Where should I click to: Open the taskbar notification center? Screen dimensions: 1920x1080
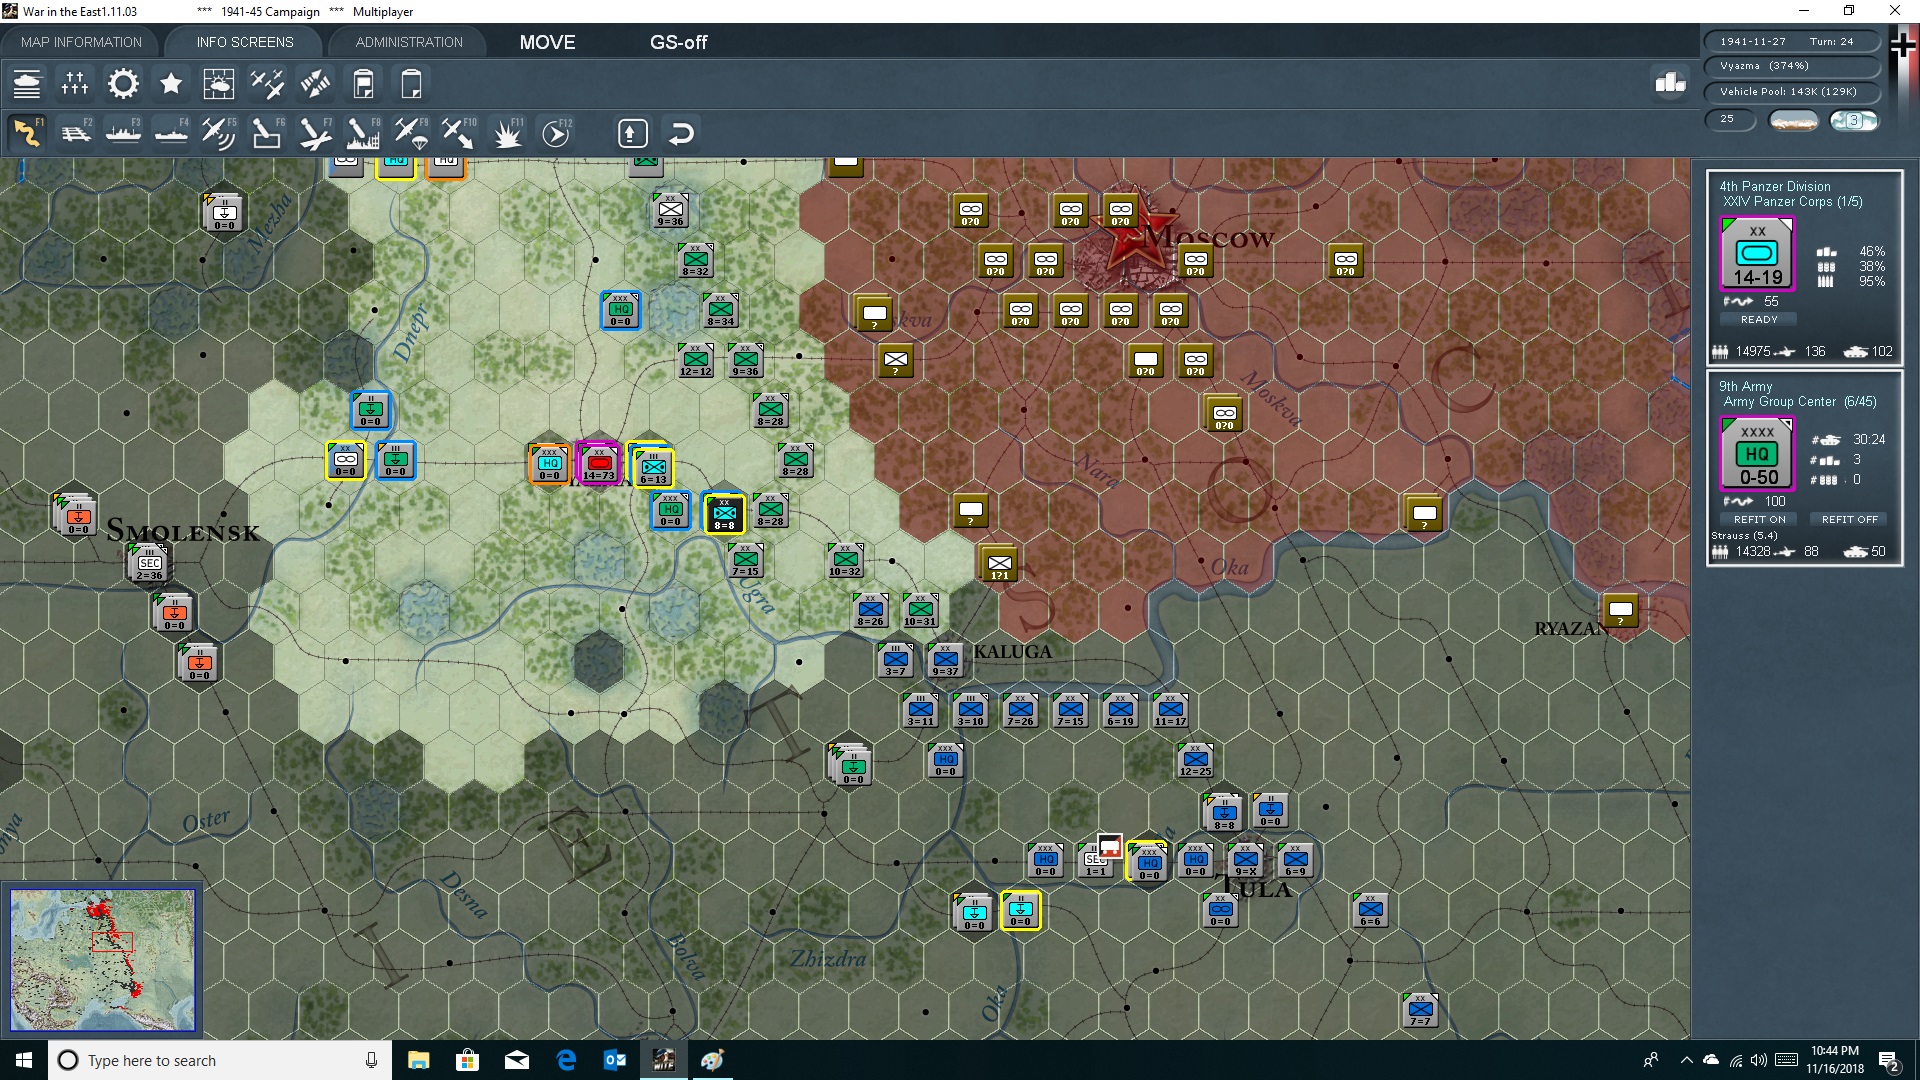(x=1889, y=1060)
